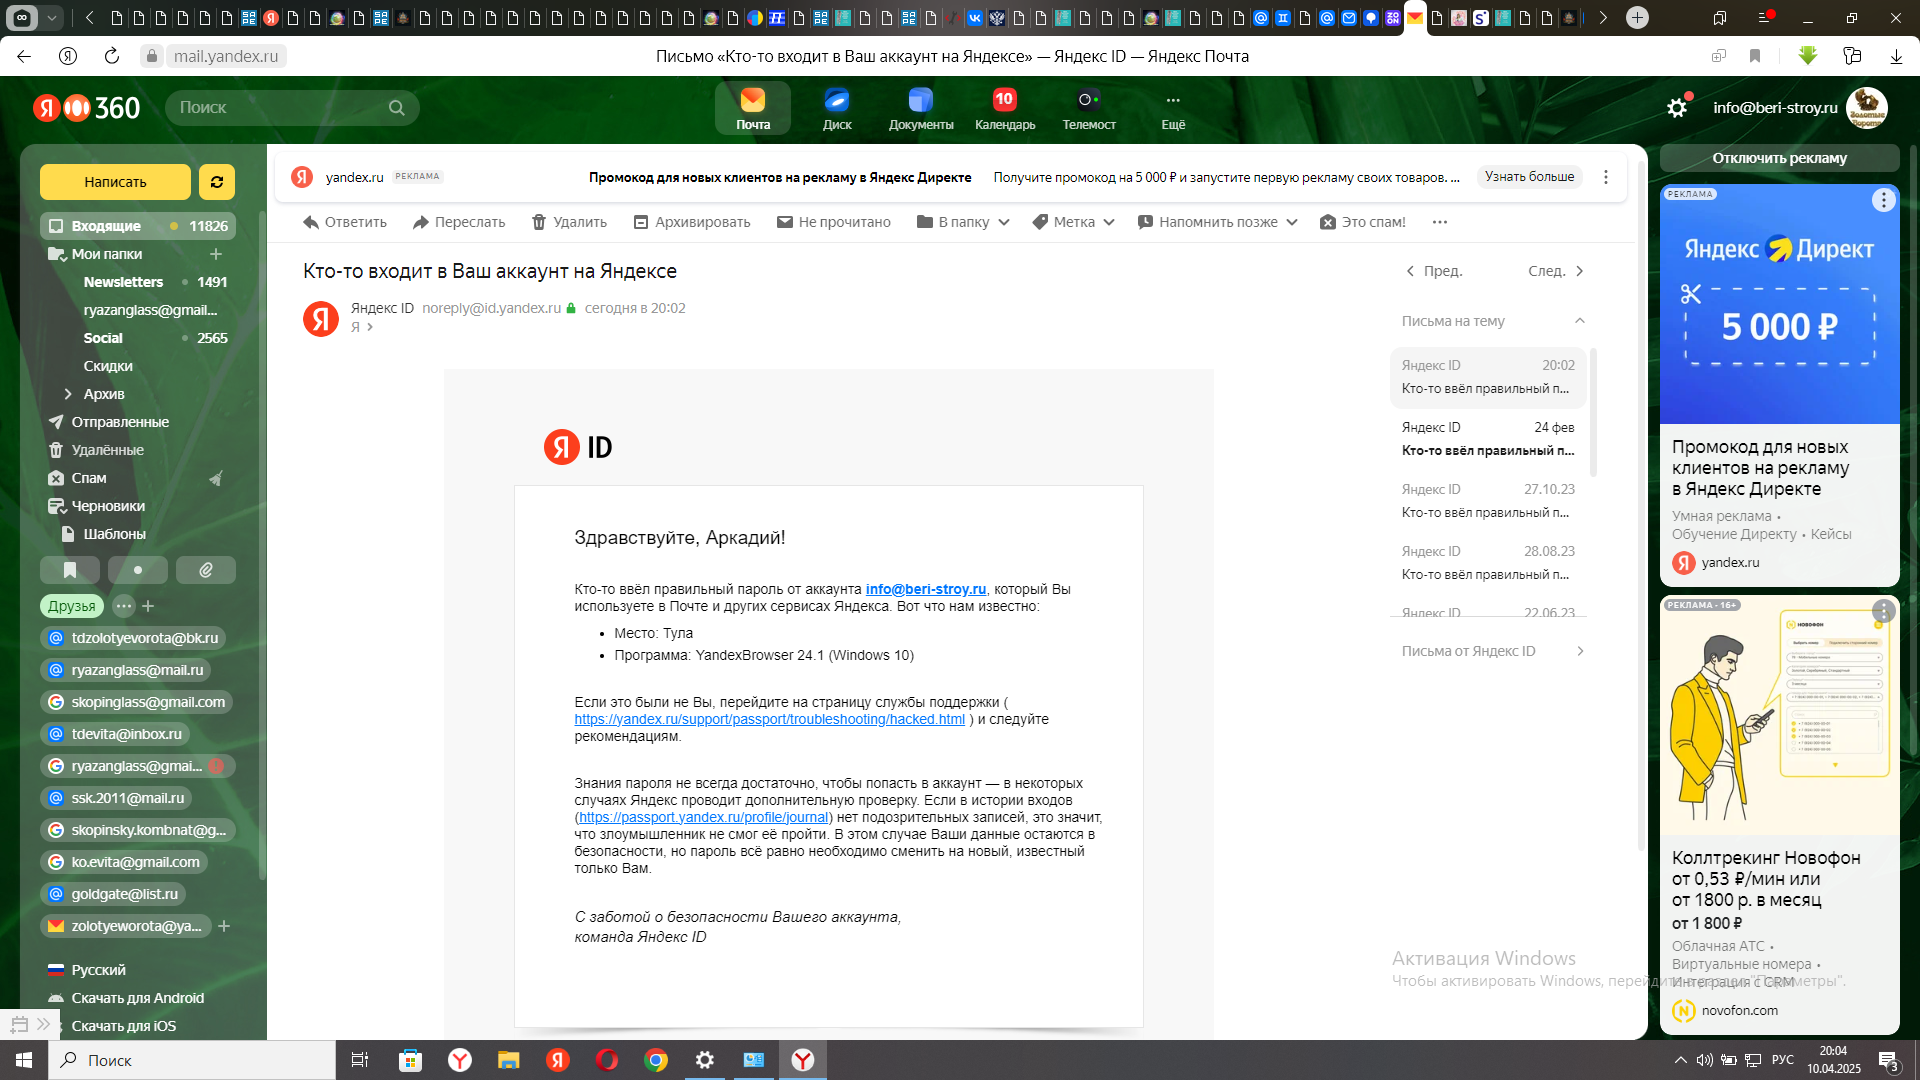Screen dimensions: 1920x1080
Task: Open the Входящие folder
Action: click(138, 226)
